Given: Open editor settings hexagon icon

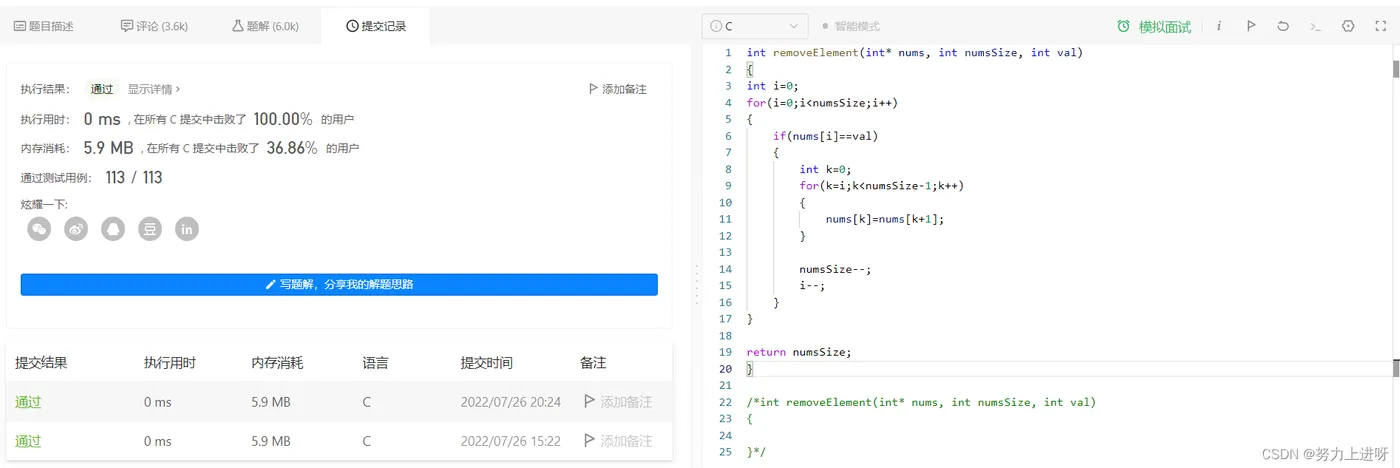Looking at the screenshot, I should 1348,26.
